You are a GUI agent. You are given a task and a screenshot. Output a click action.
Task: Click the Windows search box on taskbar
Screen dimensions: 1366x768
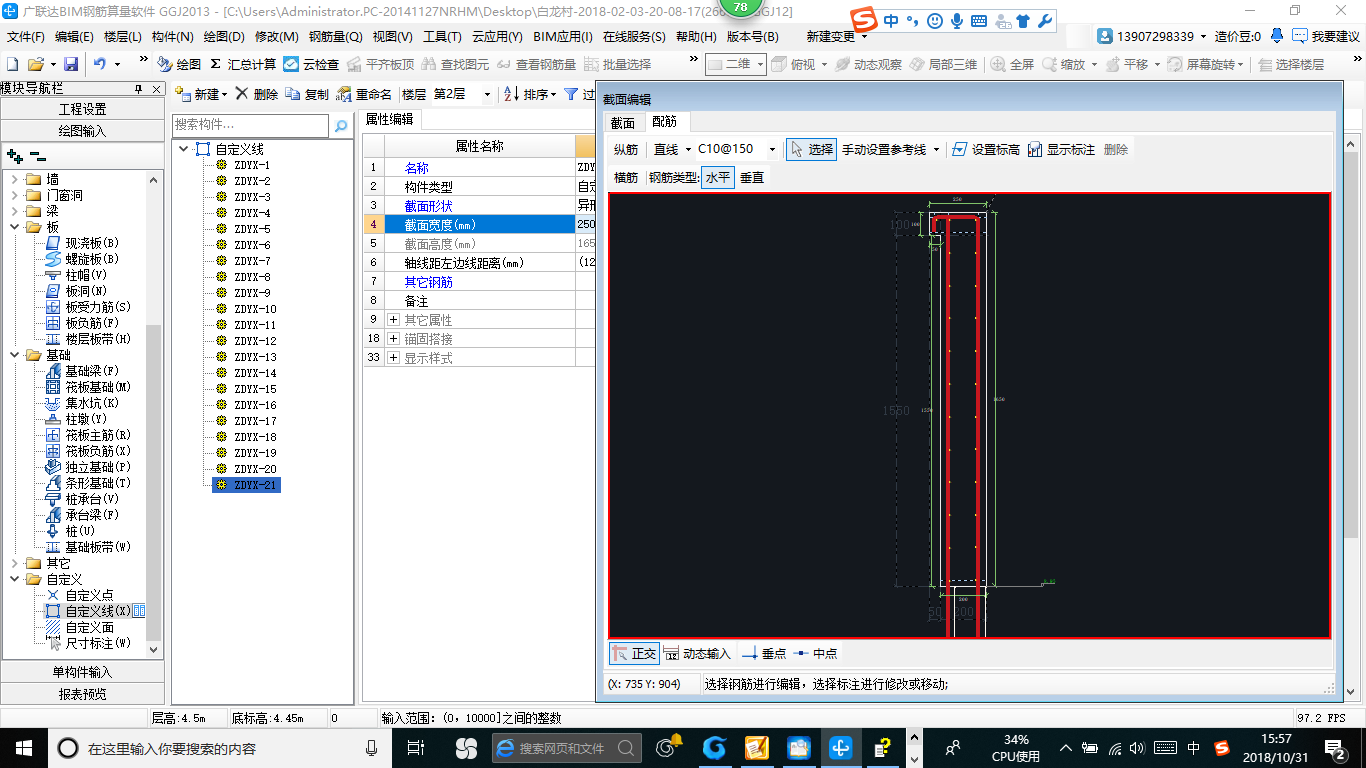tap(219, 748)
